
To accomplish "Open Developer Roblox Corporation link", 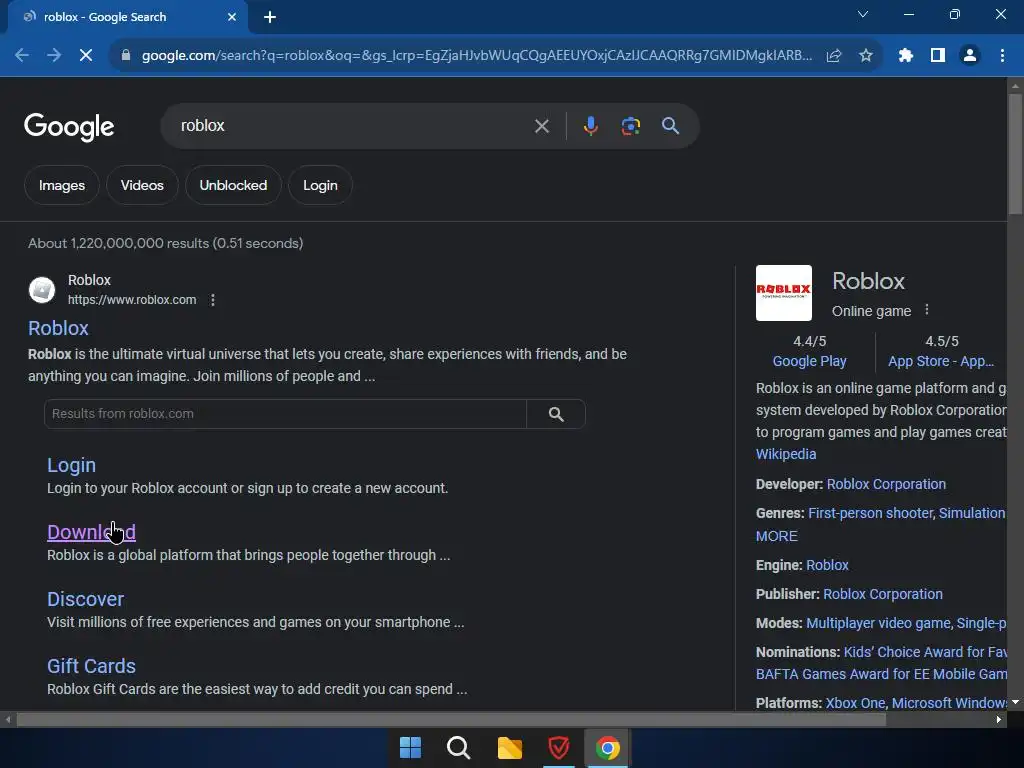I will tap(886, 484).
